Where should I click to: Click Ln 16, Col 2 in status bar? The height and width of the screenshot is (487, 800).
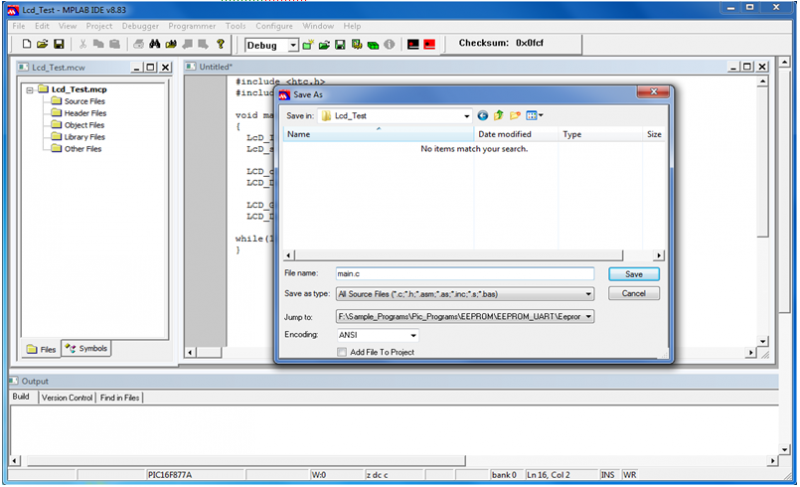click(x=548, y=475)
